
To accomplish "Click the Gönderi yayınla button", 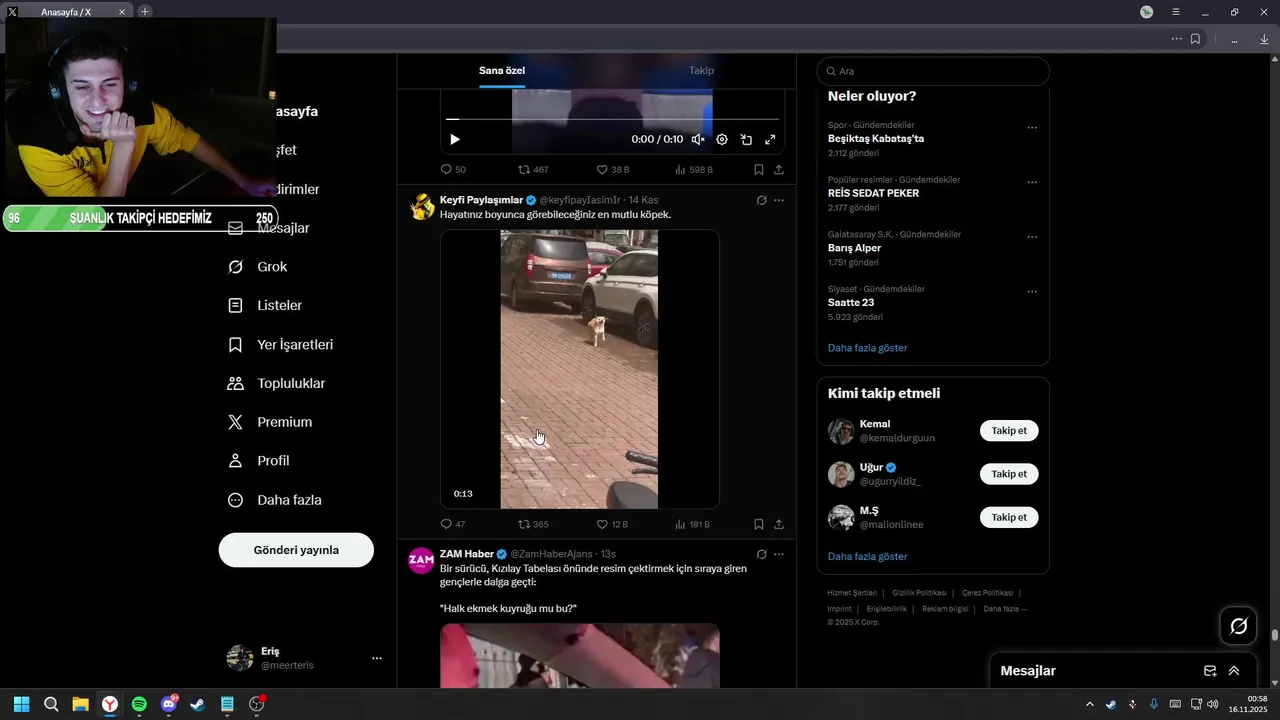I will pos(296,550).
